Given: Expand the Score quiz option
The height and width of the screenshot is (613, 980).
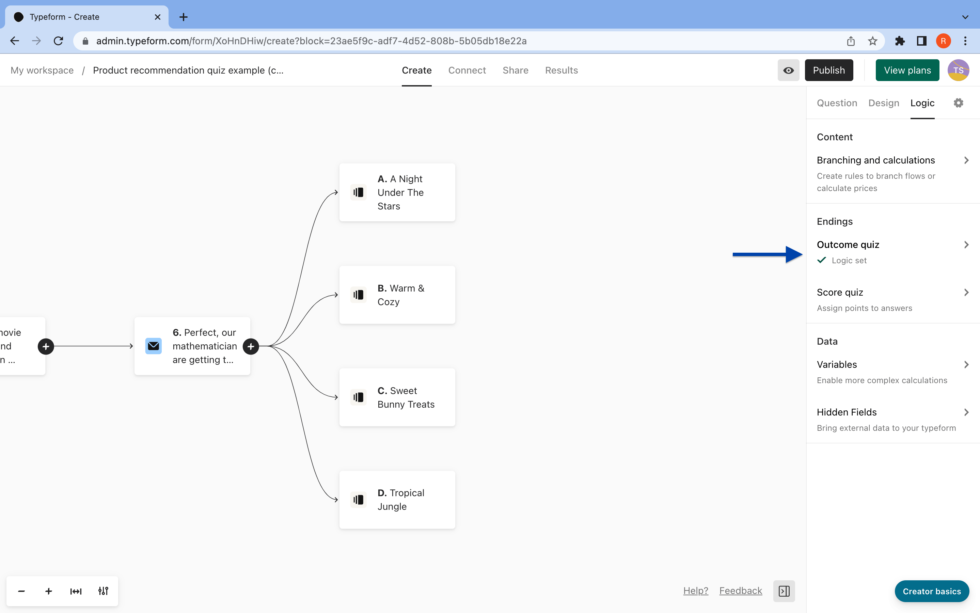Looking at the screenshot, I should [892, 293].
